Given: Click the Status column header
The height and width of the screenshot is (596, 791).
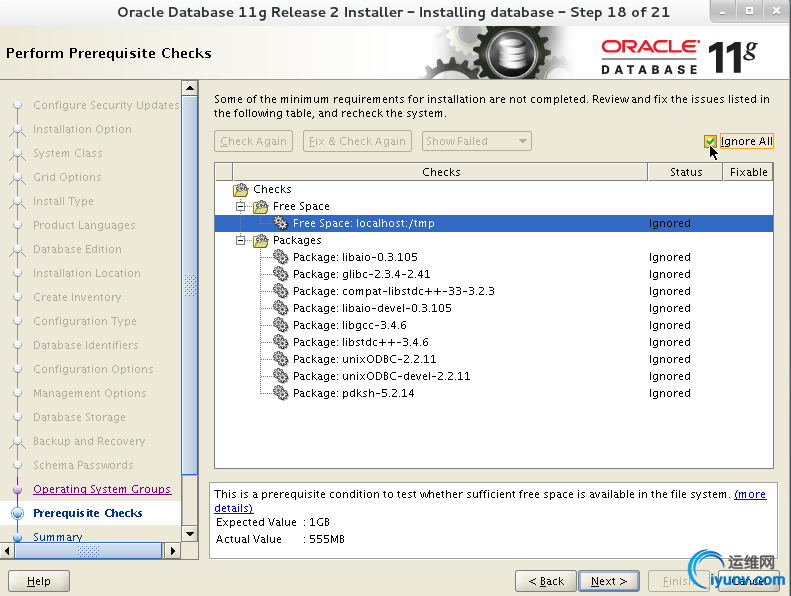Looking at the screenshot, I should click(686, 172).
